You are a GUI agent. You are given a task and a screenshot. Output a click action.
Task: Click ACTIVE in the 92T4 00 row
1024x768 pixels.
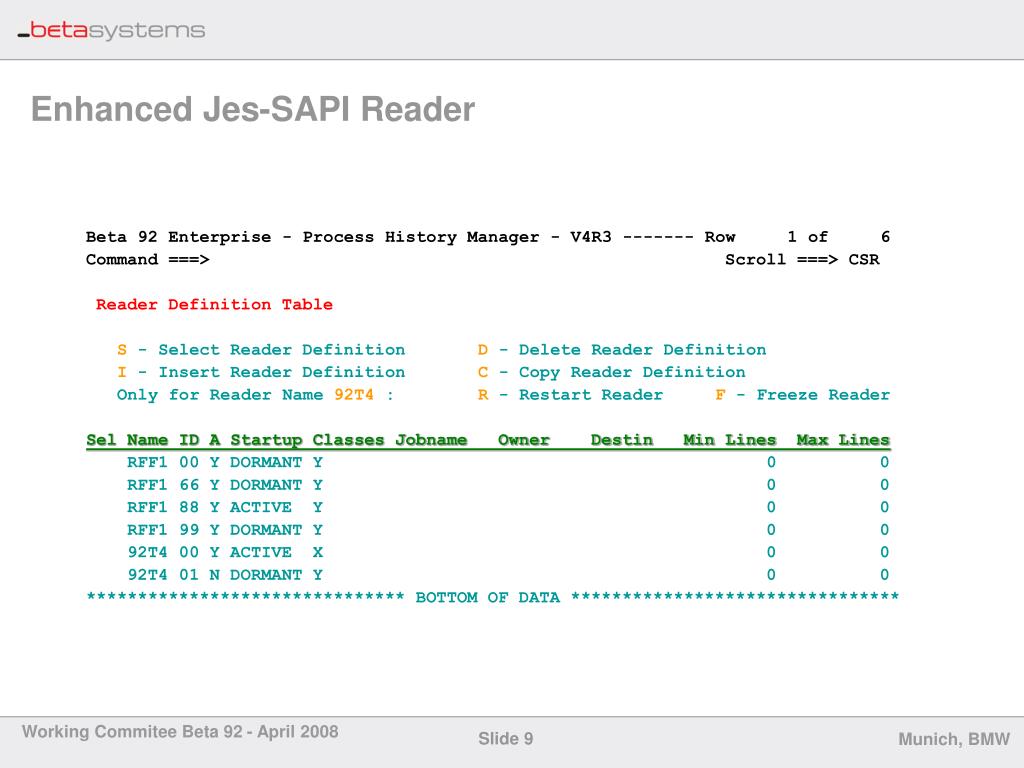[x=261, y=552]
